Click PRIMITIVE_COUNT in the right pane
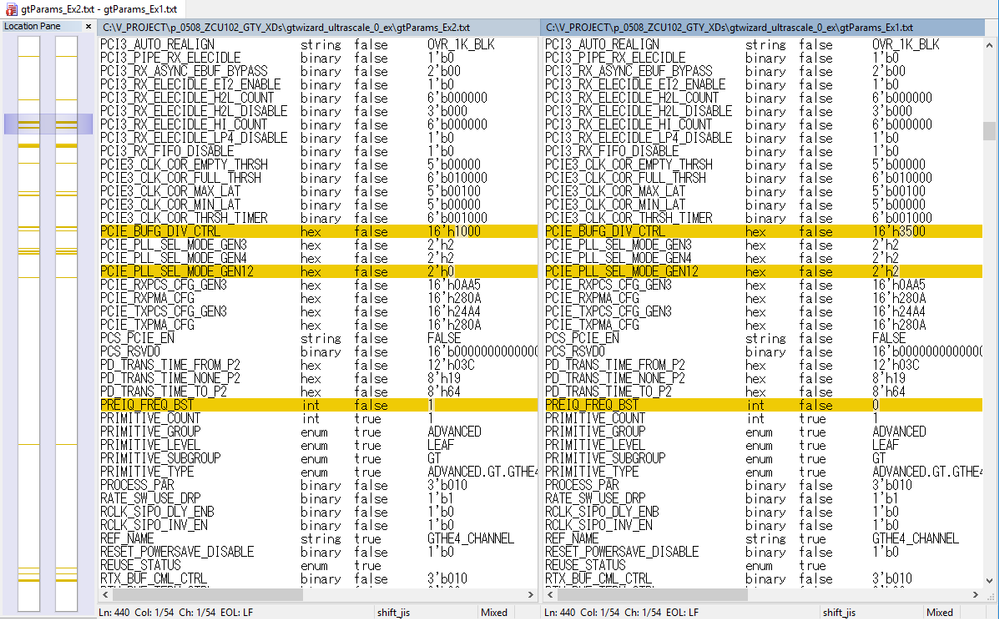Image resolution: width=999 pixels, height=619 pixels. (x=595, y=418)
